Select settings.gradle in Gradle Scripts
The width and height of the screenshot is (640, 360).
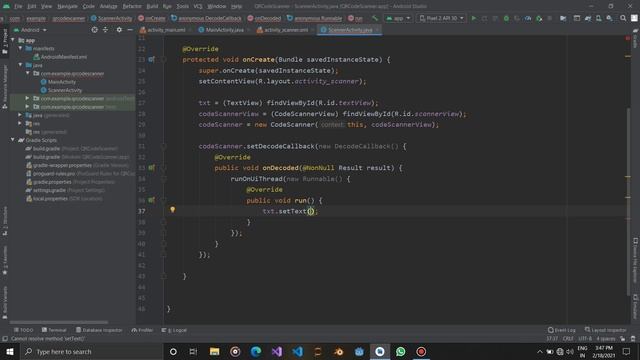click(65, 190)
